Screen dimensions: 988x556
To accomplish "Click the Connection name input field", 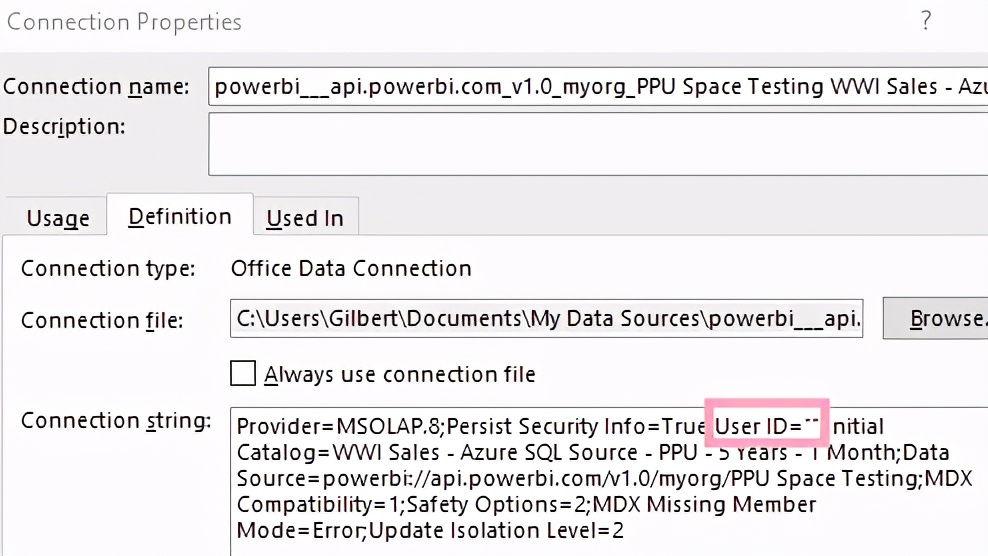I will 598,87.
